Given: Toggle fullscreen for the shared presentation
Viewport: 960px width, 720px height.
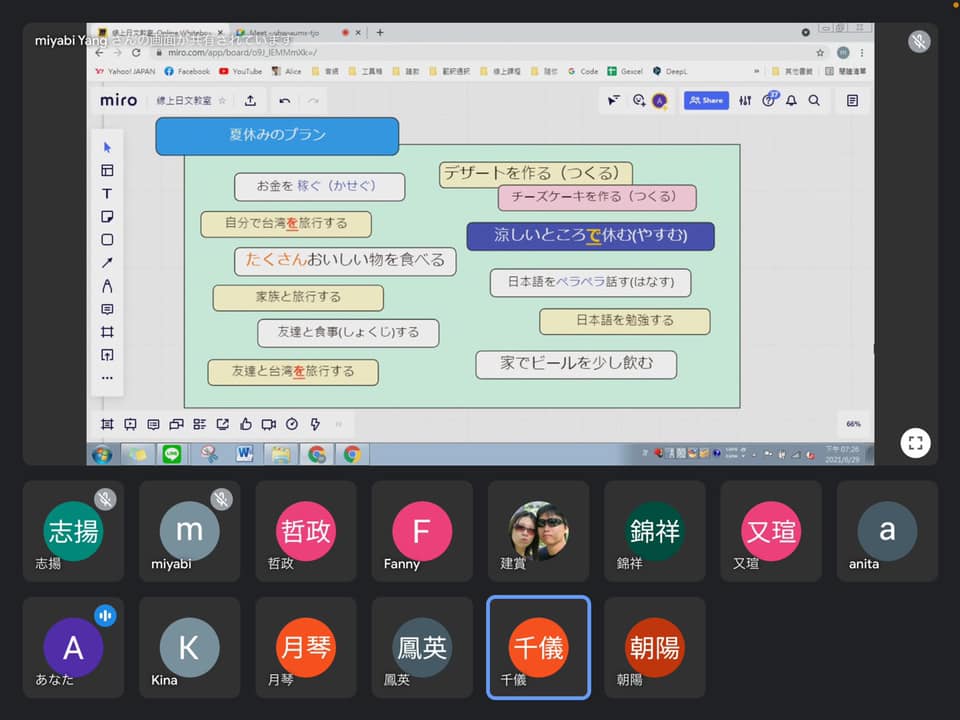Looking at the screenshot, I should (x=915, y=443).
